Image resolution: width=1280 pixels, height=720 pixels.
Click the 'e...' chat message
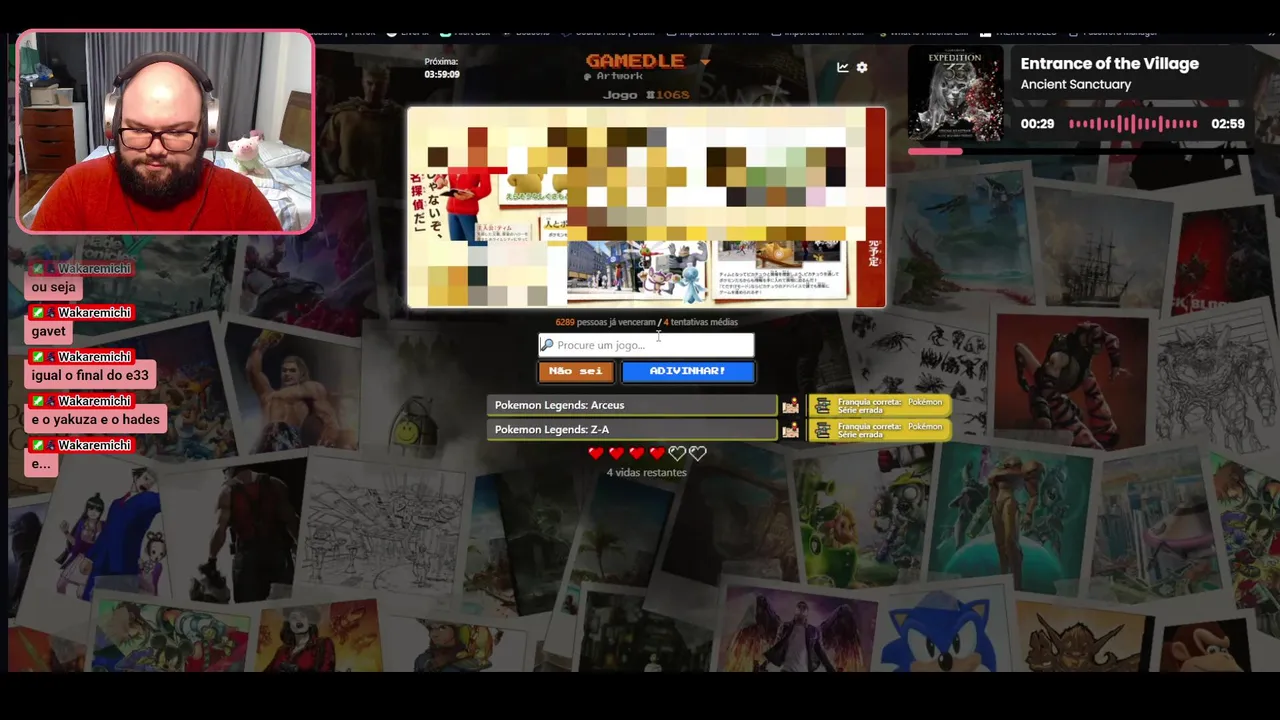point(41,463)
